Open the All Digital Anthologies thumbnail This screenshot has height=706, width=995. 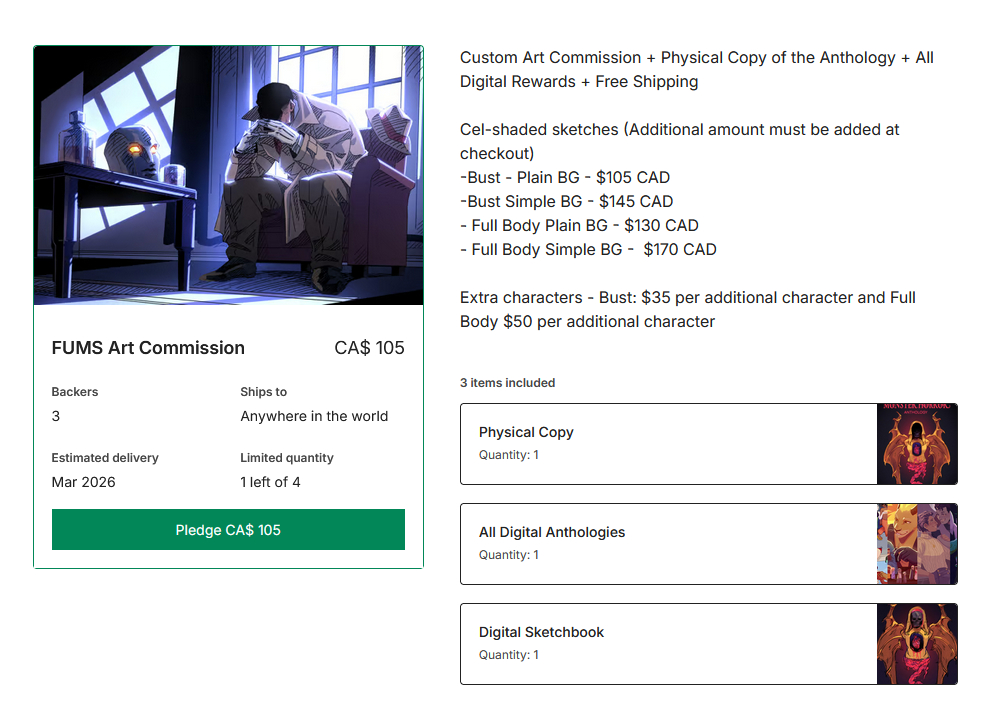pyautogui.click(x=917, y=544)
